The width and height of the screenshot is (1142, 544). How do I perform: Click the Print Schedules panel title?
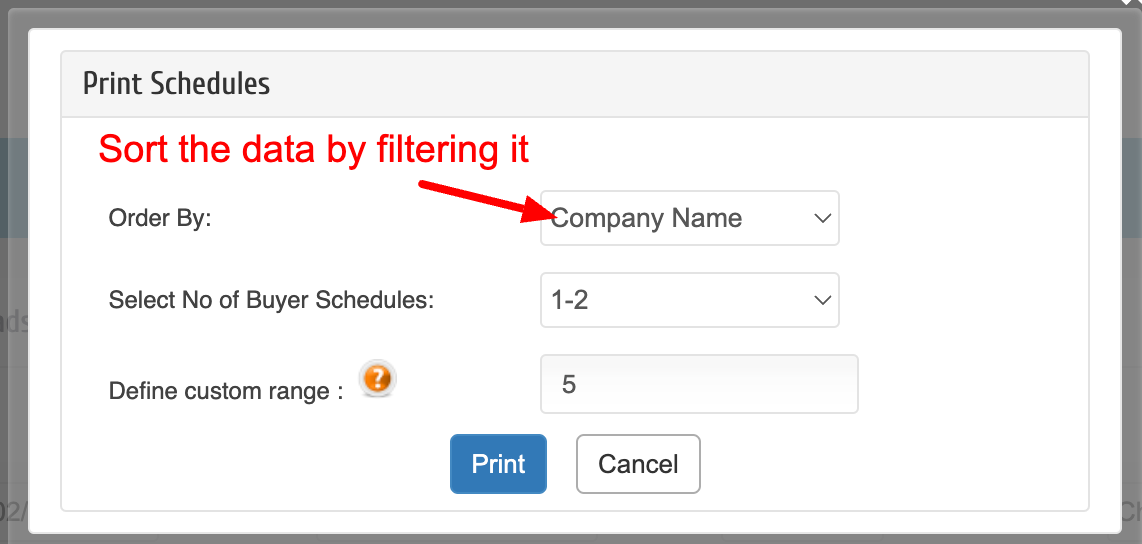click(x=176, y=84)
